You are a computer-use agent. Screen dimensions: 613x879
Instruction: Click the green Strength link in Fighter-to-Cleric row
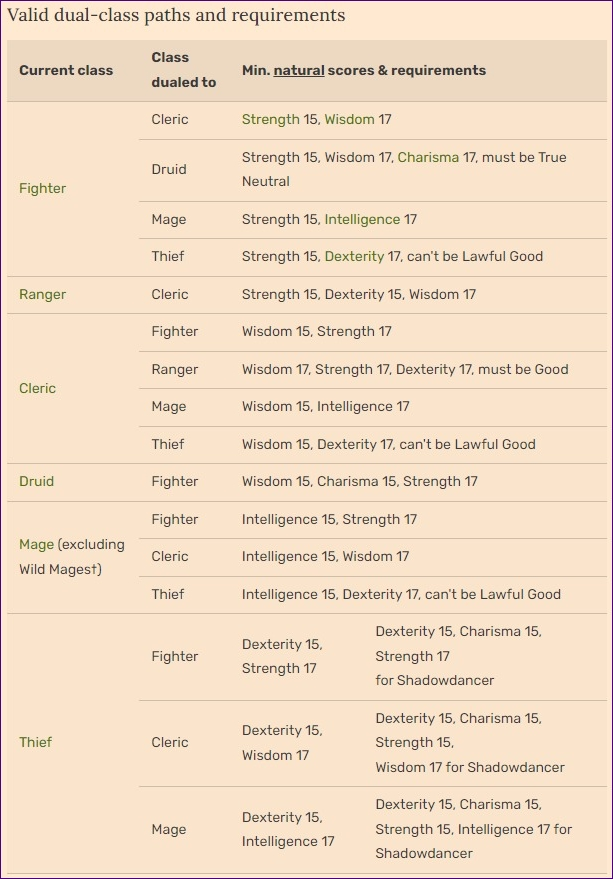(x=270, y=119)
